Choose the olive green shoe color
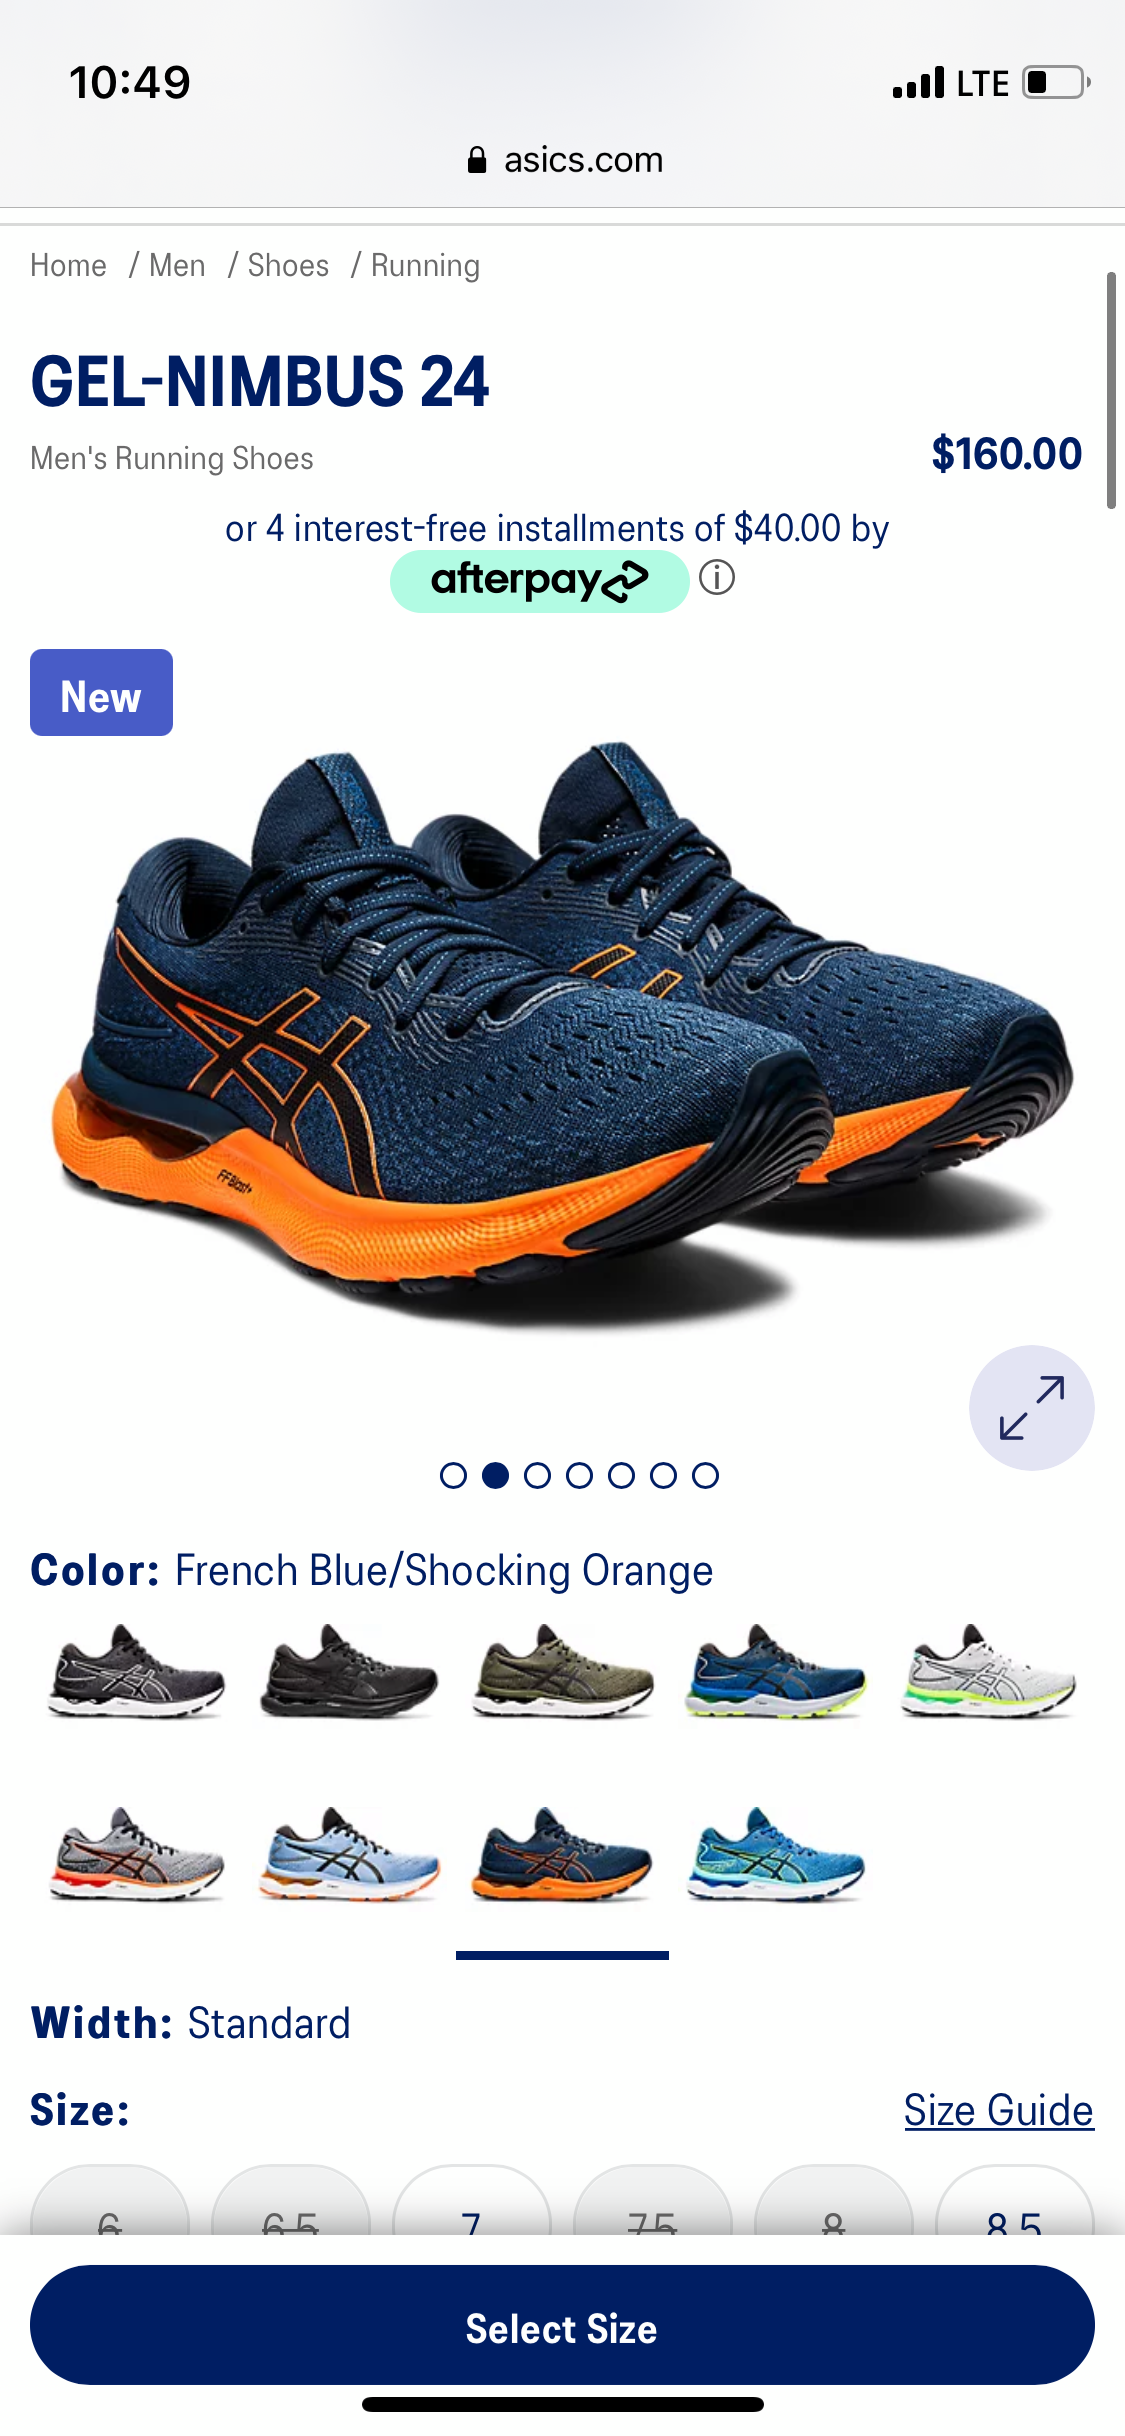This screenshot has height=2436, width=1125. 562,1672
